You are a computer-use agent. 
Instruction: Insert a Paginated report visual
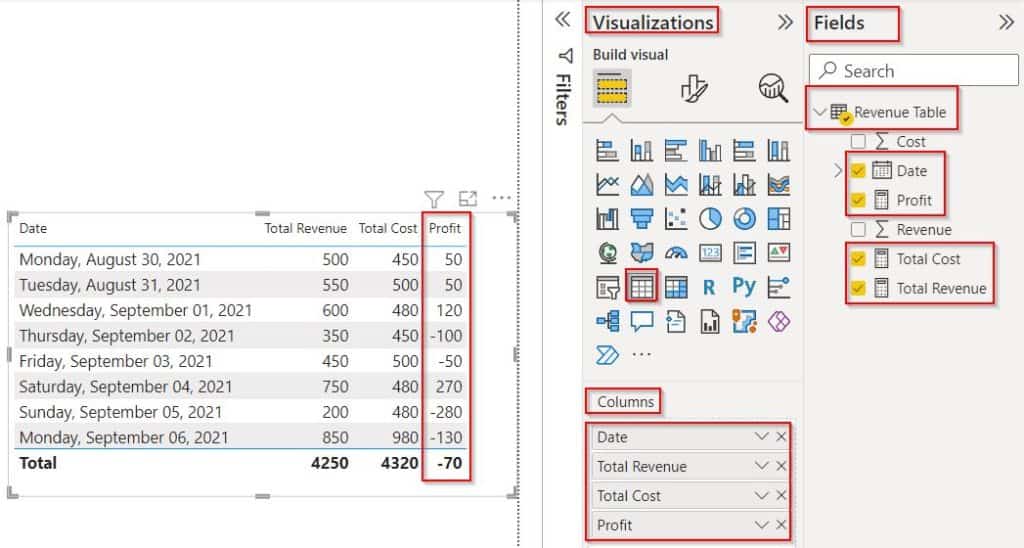pos(710,321)
